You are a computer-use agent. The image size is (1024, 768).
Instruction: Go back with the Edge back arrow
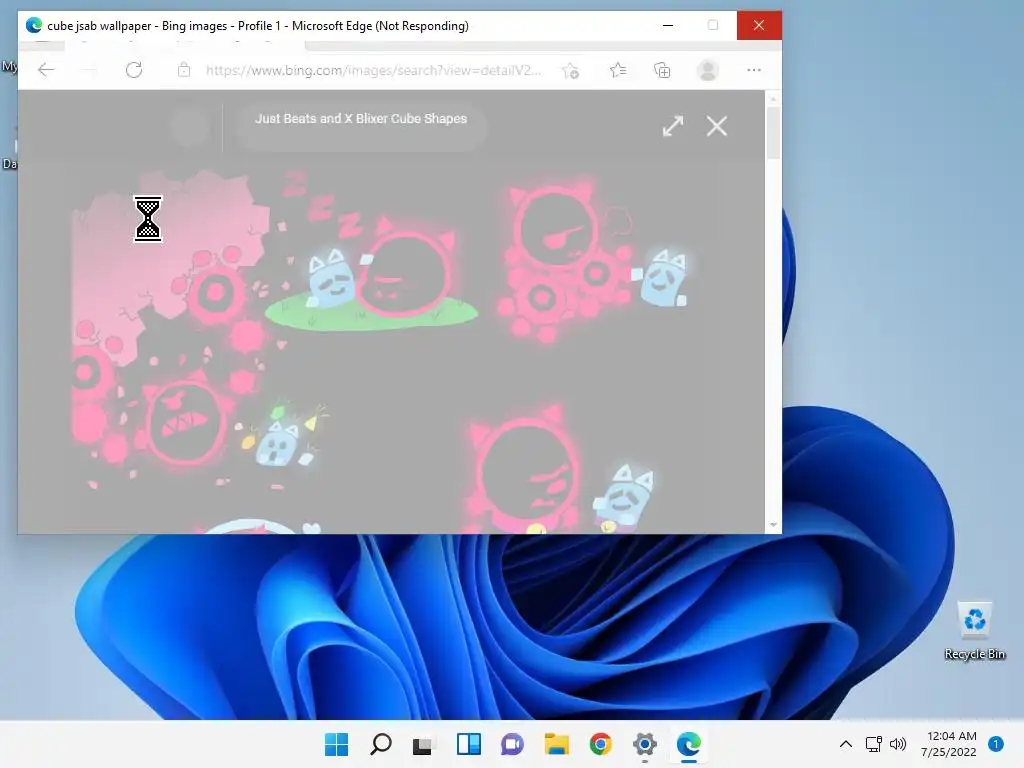tap(46, 70)
